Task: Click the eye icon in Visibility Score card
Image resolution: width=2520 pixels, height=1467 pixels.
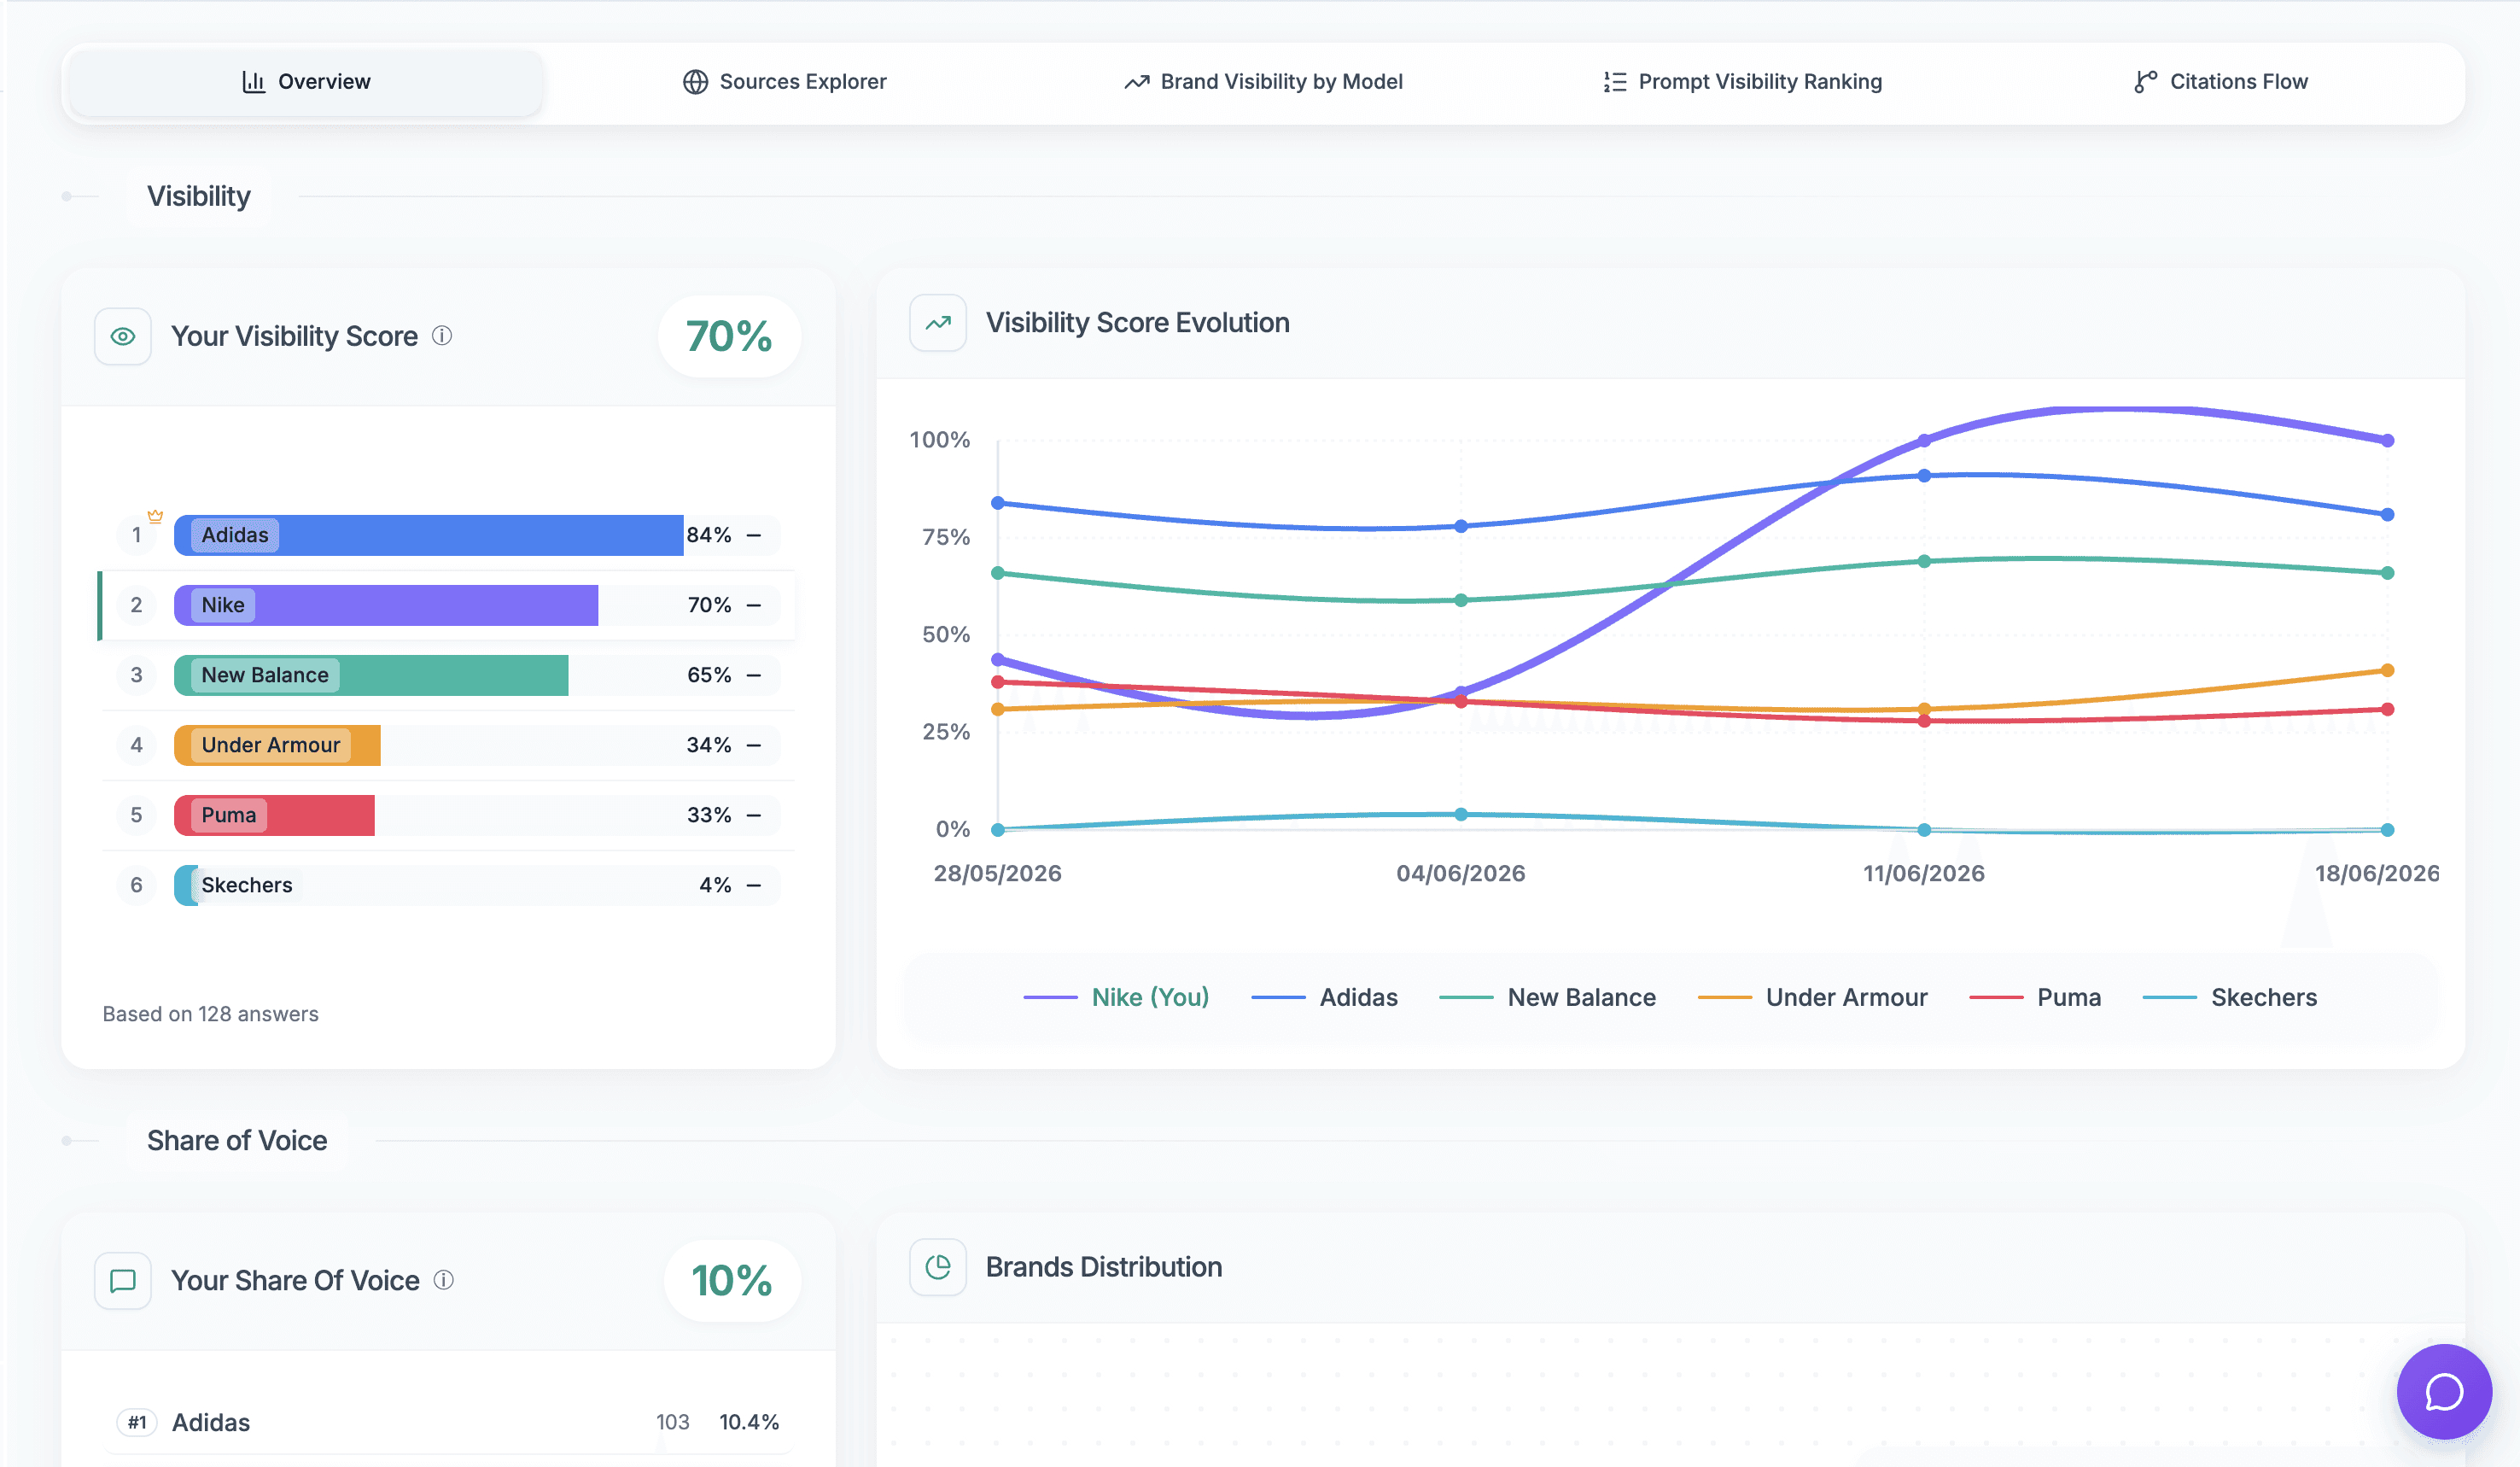Action: pyautogui.click(x=123, y=337)
